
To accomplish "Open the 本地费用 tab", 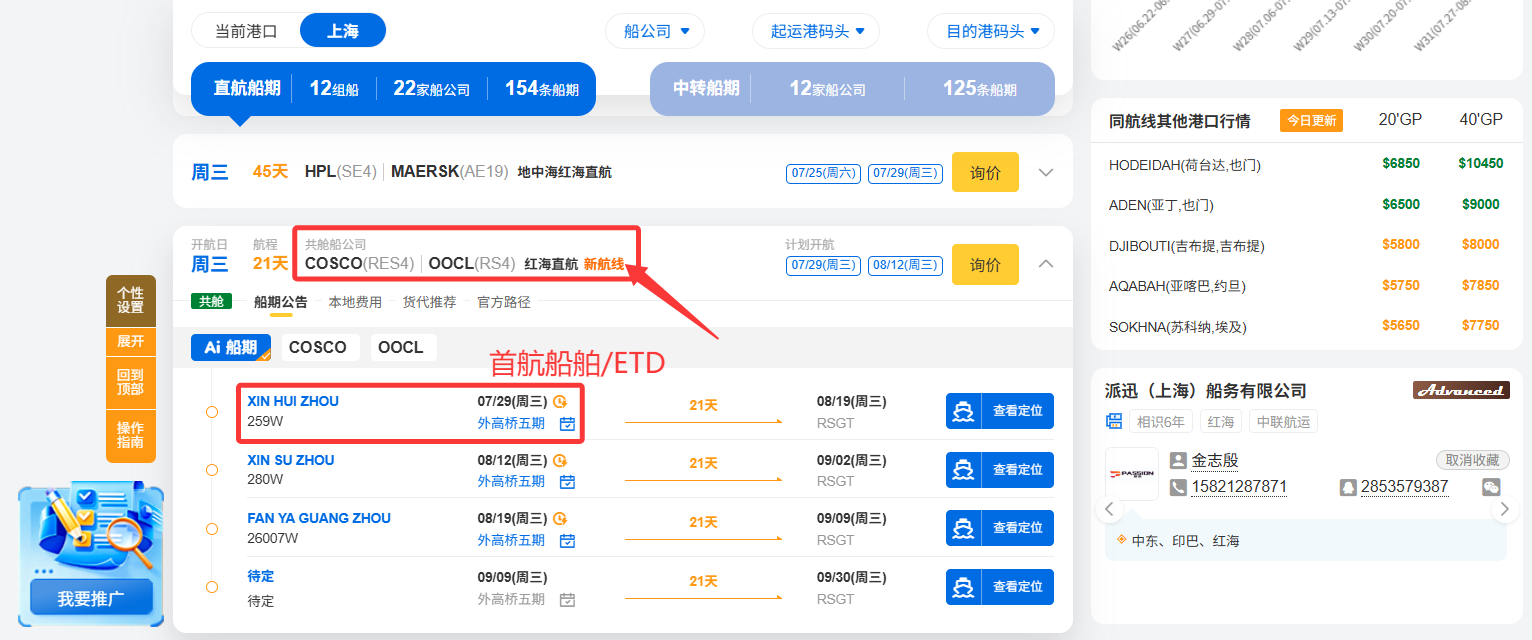I will coord(355,302).
